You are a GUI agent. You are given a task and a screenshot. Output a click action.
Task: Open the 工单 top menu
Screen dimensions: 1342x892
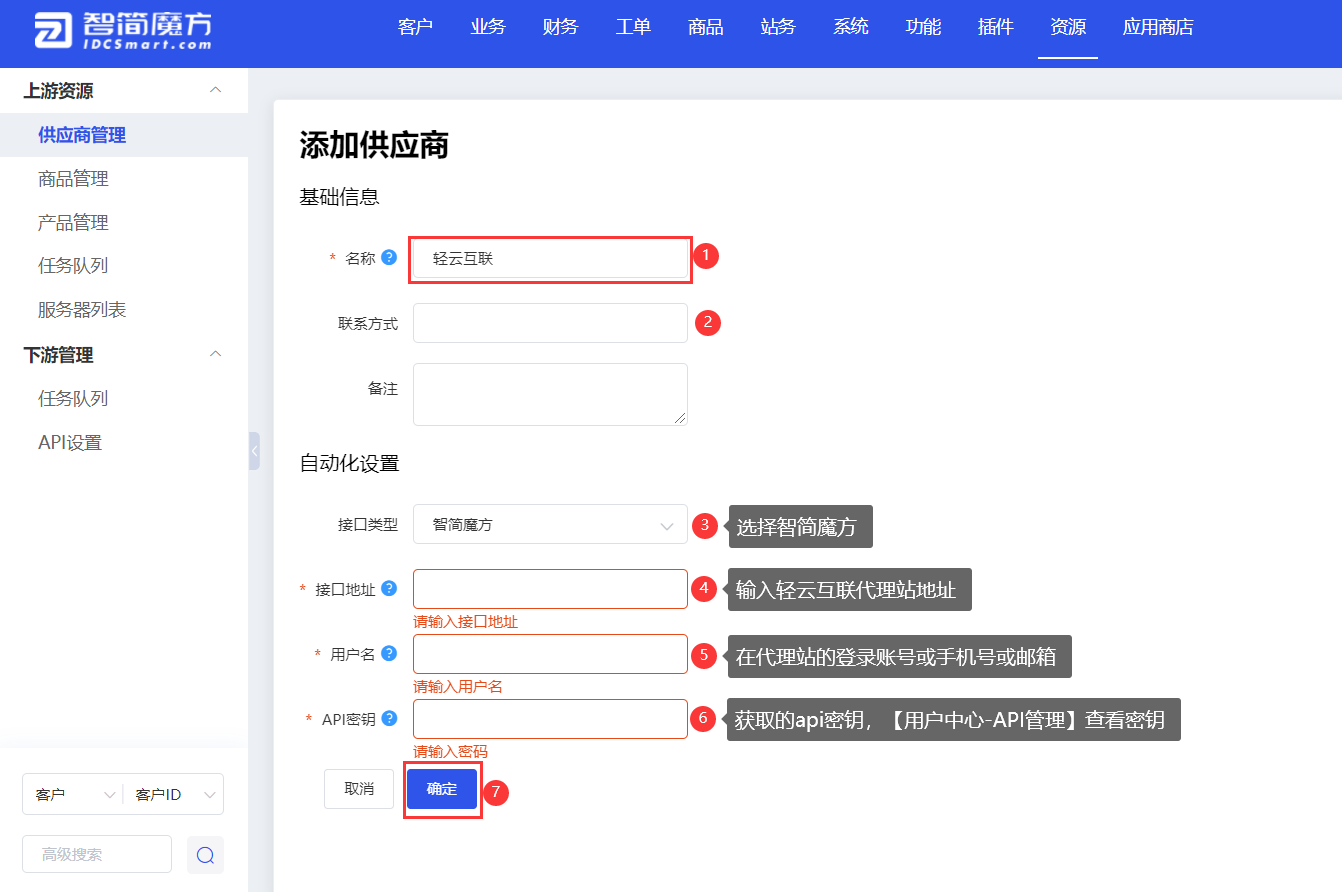[633, 27]
